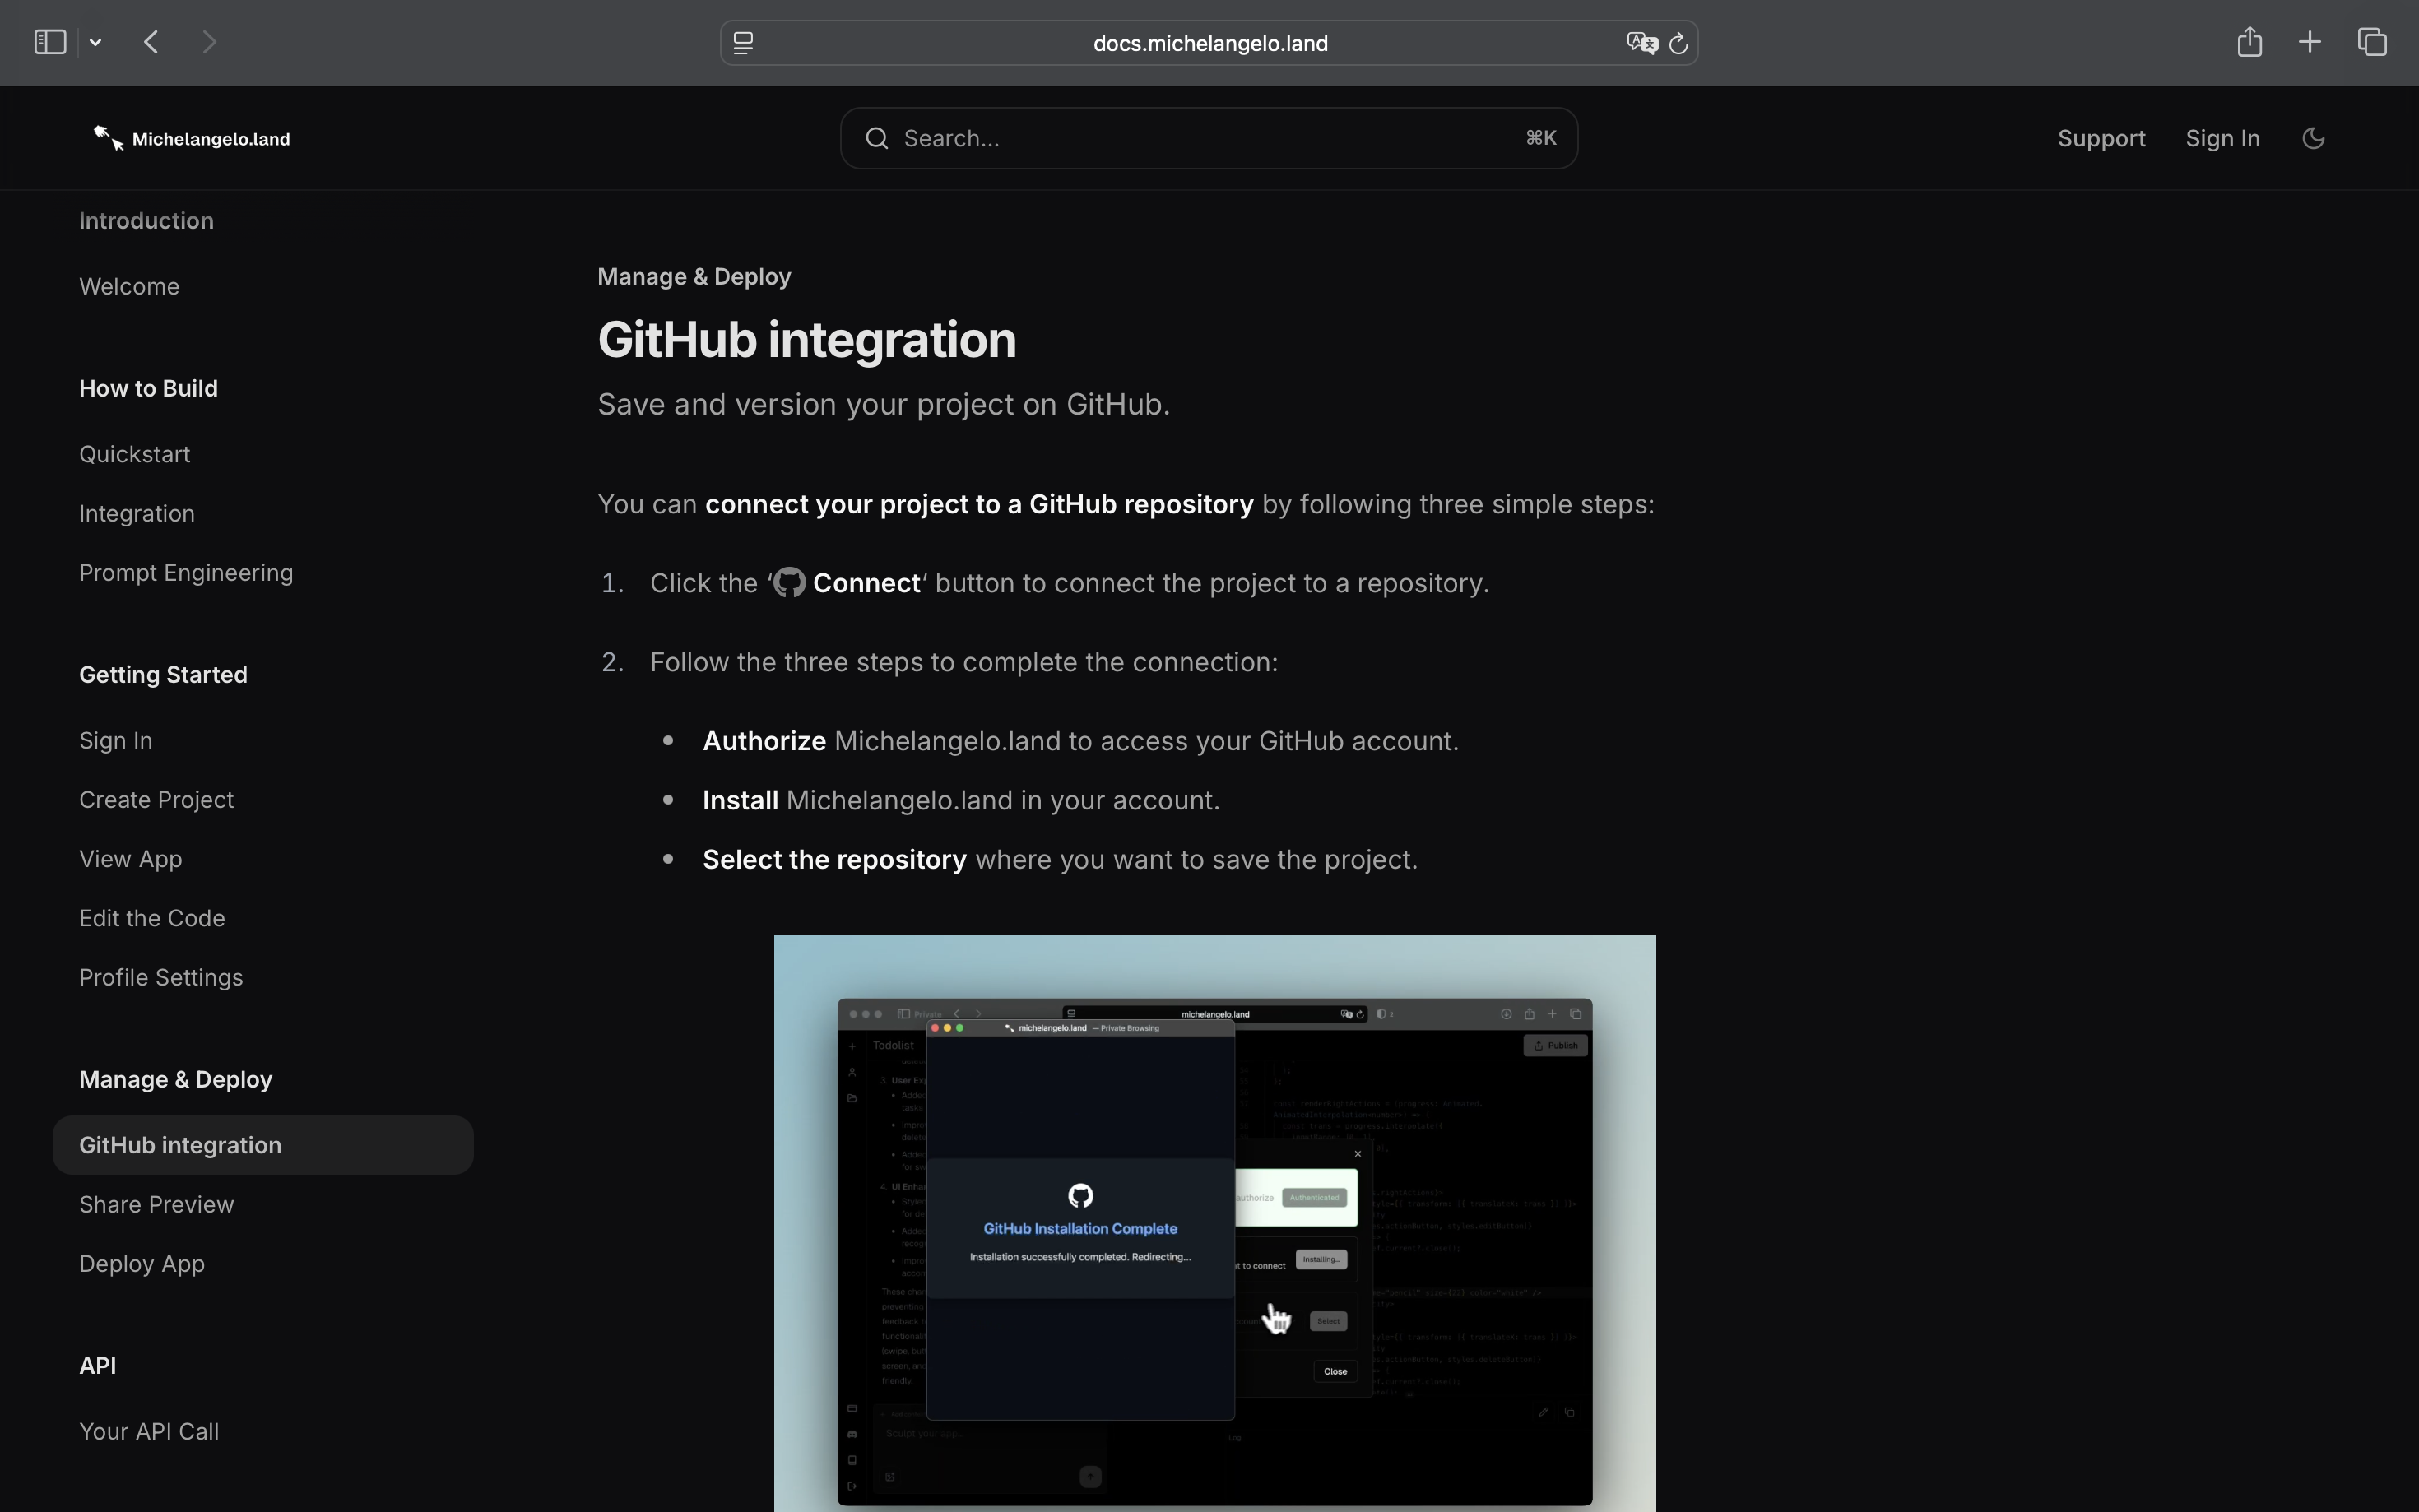This screenshot has width=2419, height=1512.
Task: Open the sidebar dropdown chevron in toolbar
Action: 96,42
